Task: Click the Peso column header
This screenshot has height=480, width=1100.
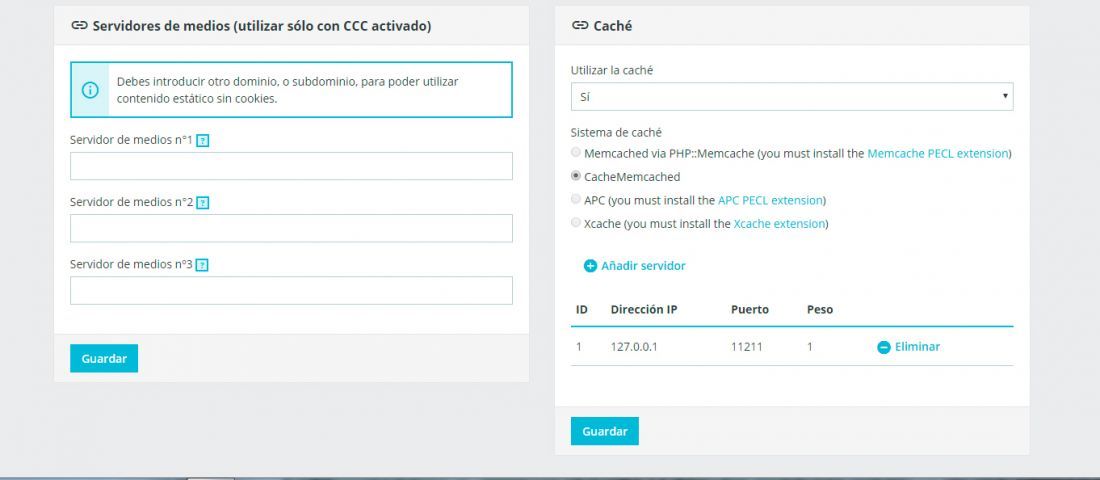Action: [x=820, y=309]
